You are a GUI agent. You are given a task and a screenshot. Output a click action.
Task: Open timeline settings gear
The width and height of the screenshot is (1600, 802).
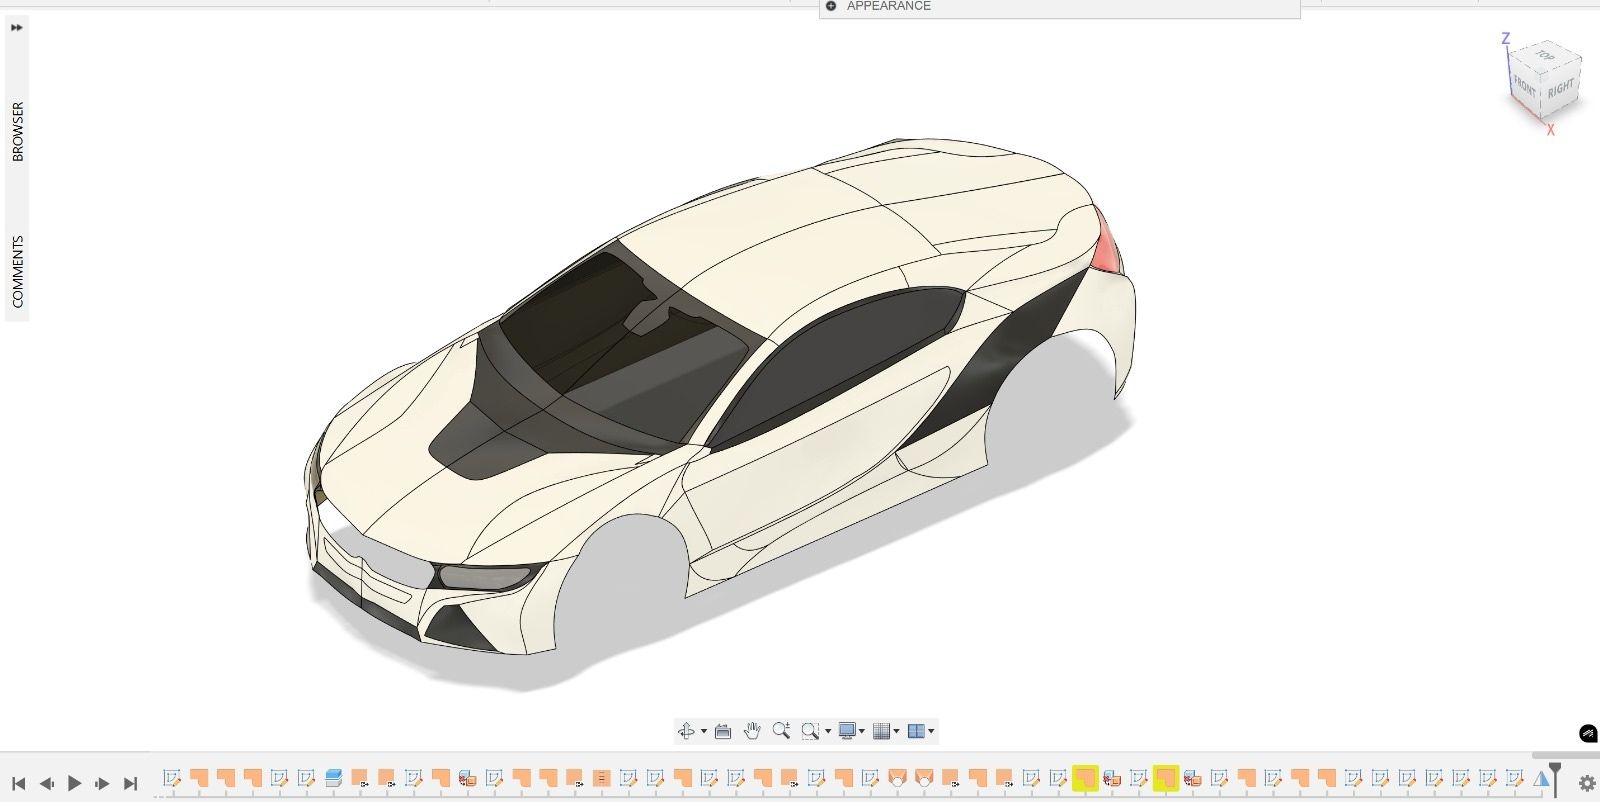1586,783
